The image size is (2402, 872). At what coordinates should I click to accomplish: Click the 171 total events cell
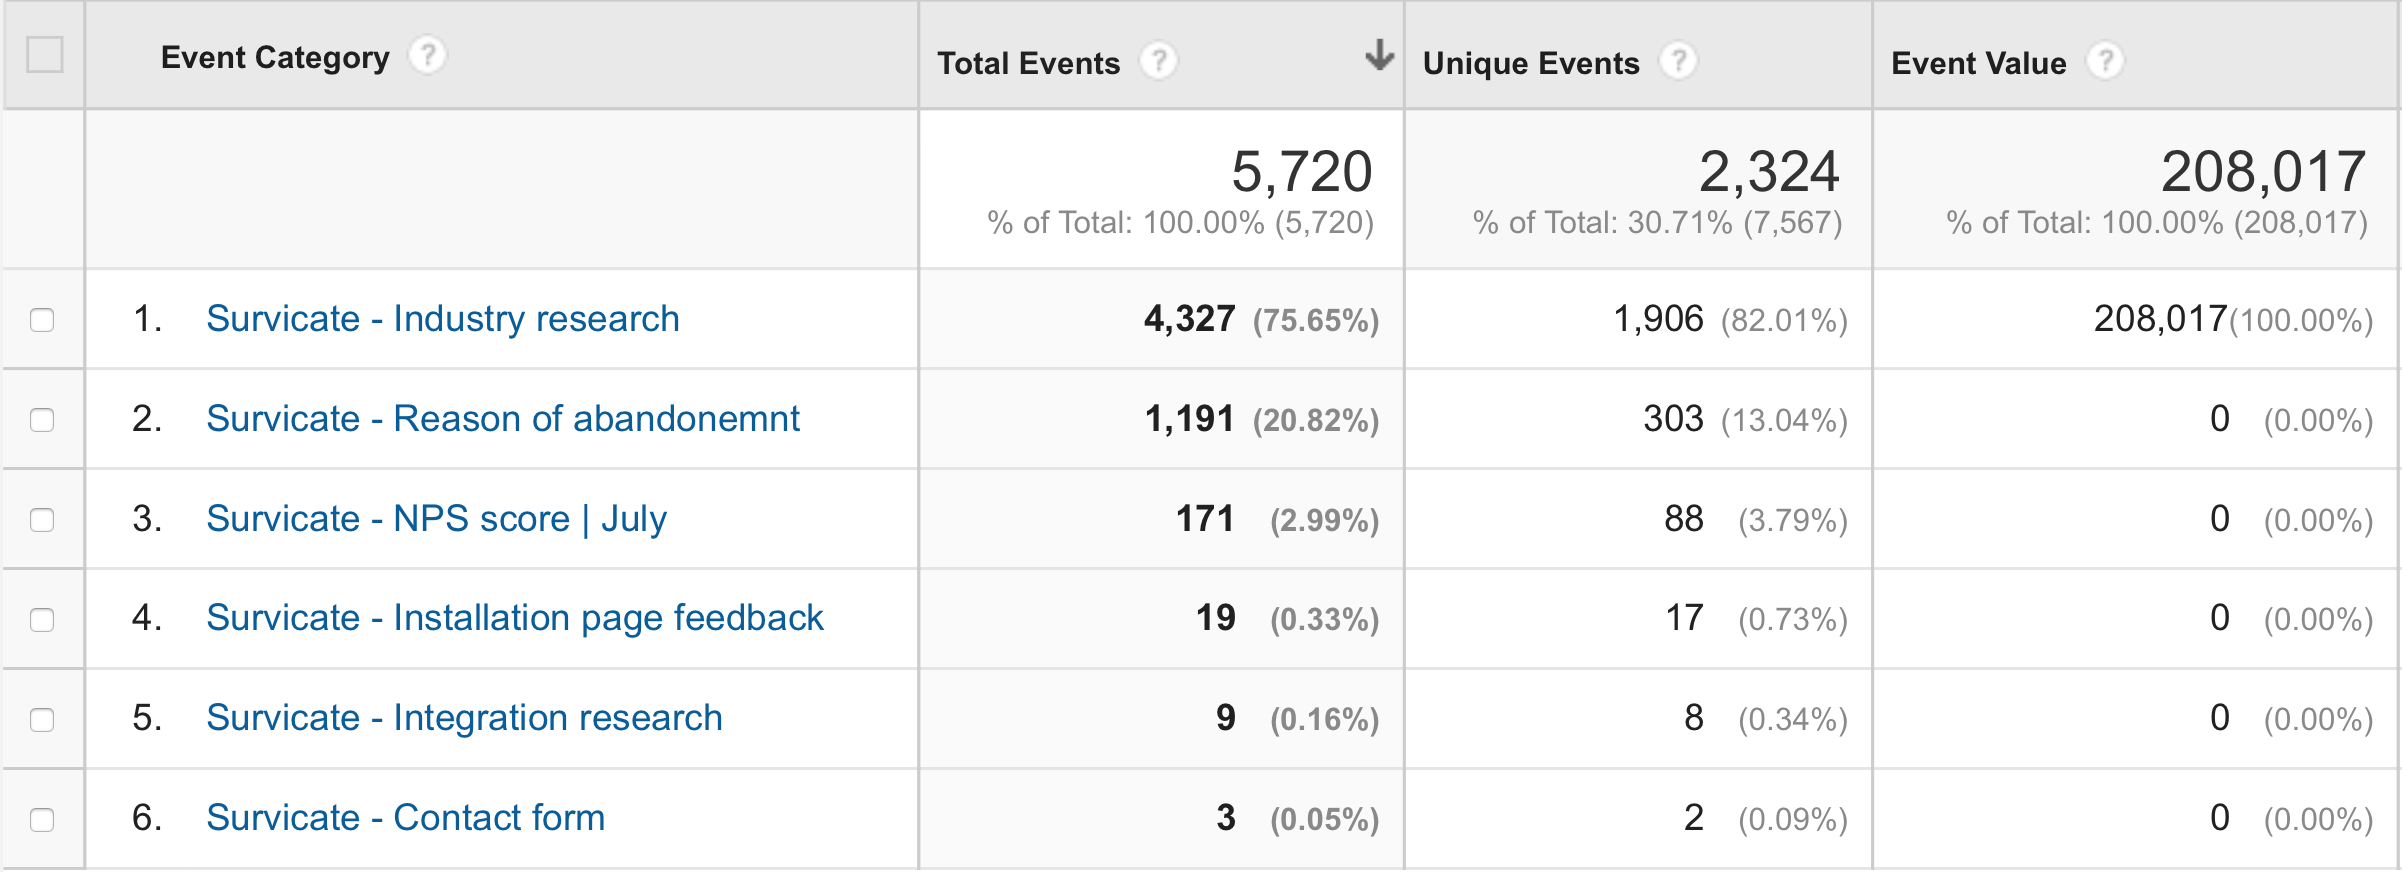tap(1205, 519)
